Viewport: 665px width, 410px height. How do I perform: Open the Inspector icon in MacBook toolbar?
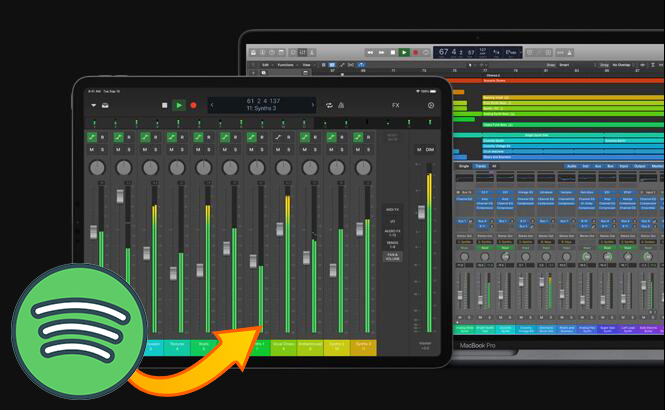click(263, 53)
